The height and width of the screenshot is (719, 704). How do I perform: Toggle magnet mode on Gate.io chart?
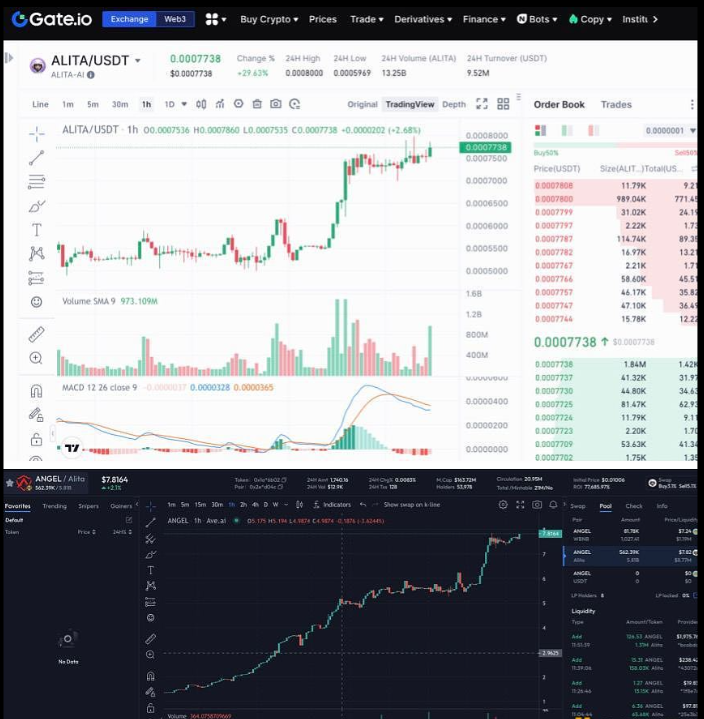coord(36,391)
